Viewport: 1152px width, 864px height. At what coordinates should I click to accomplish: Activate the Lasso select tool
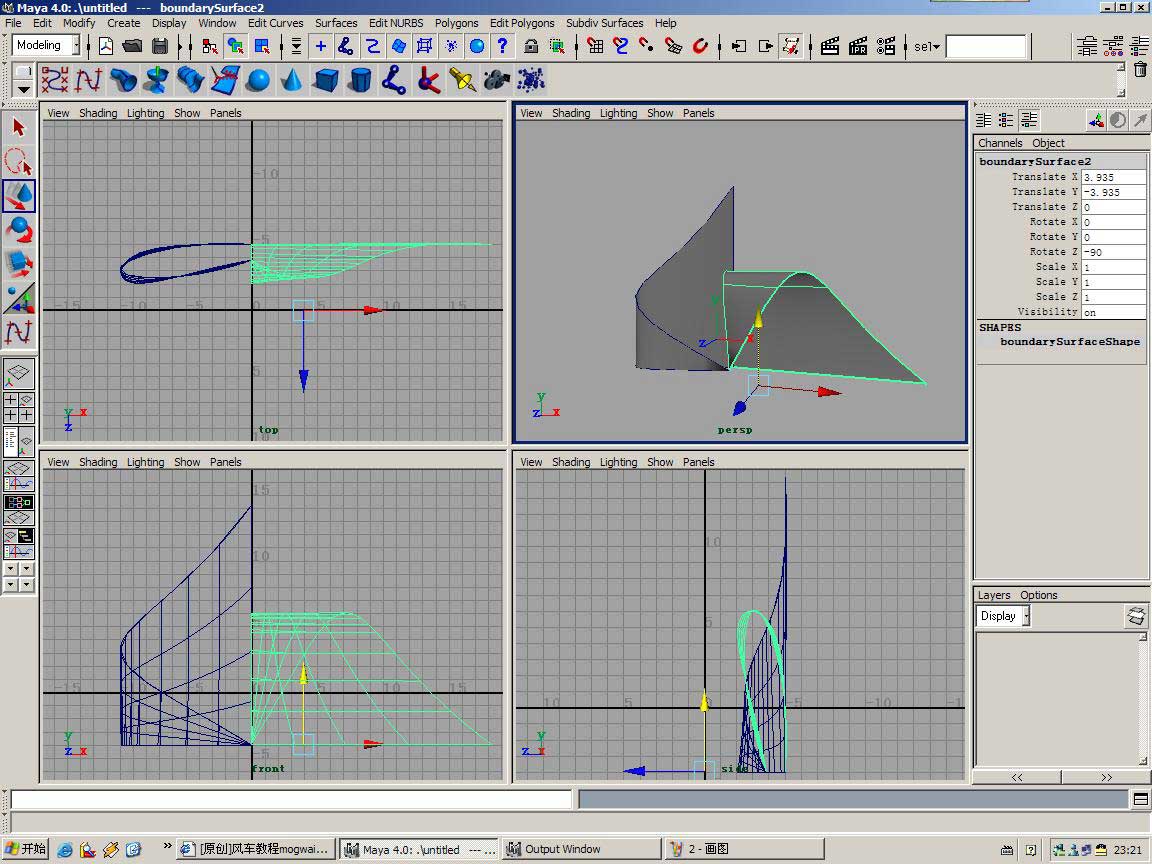pyautogui.click(x=19, y=161)
